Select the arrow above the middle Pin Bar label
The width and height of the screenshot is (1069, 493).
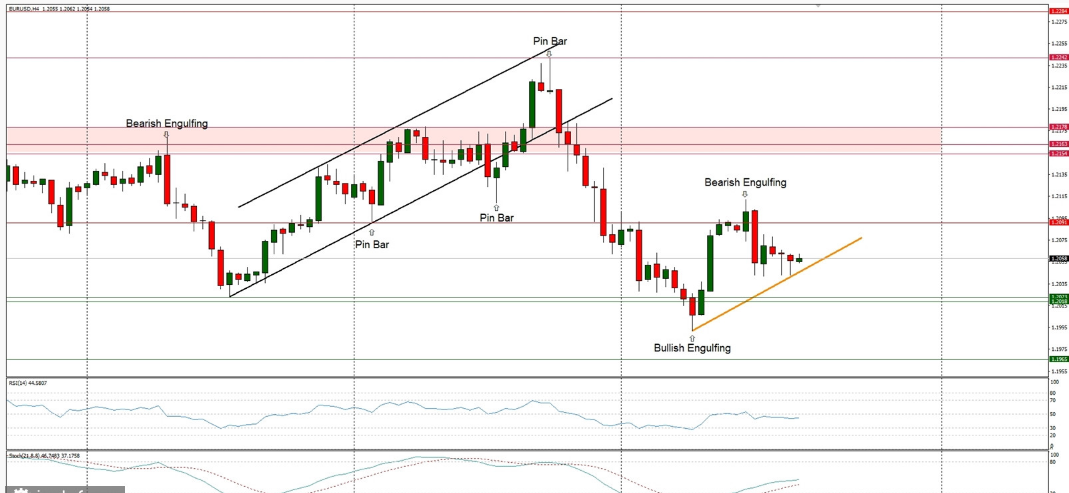(497, 207)
